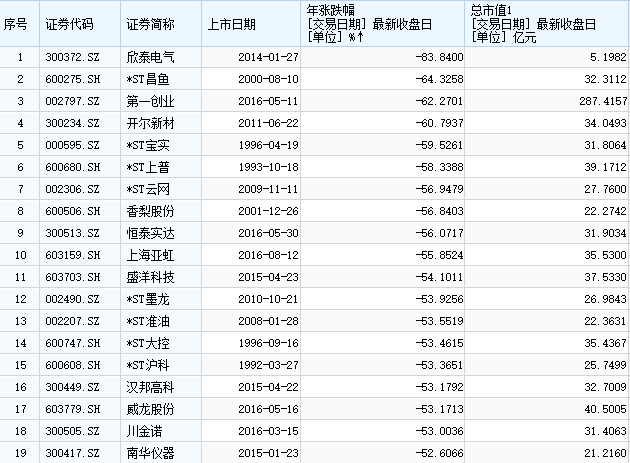Select stock code 002490.SZ

click(x=72, y=299)
